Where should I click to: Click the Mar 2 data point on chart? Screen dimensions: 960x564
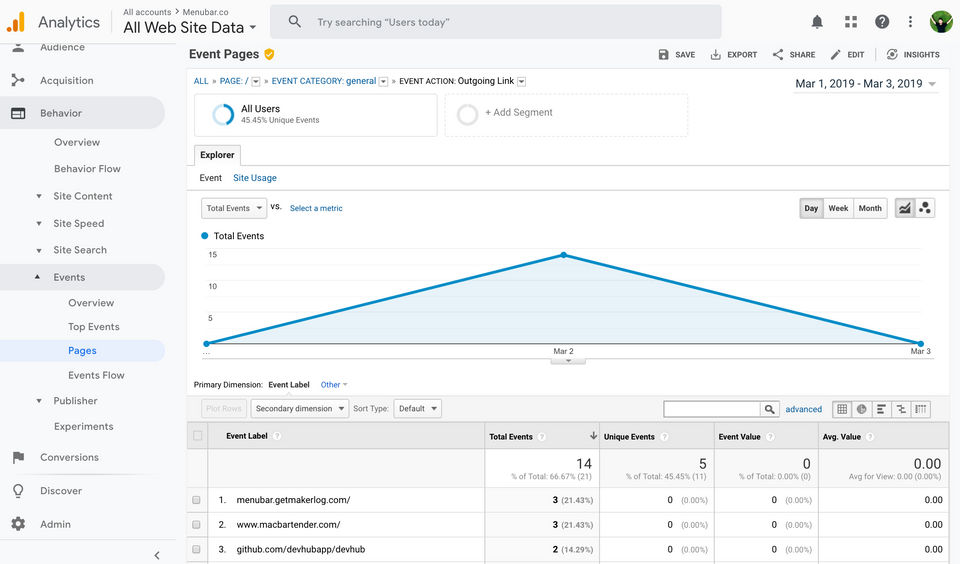tap(564, 255)
